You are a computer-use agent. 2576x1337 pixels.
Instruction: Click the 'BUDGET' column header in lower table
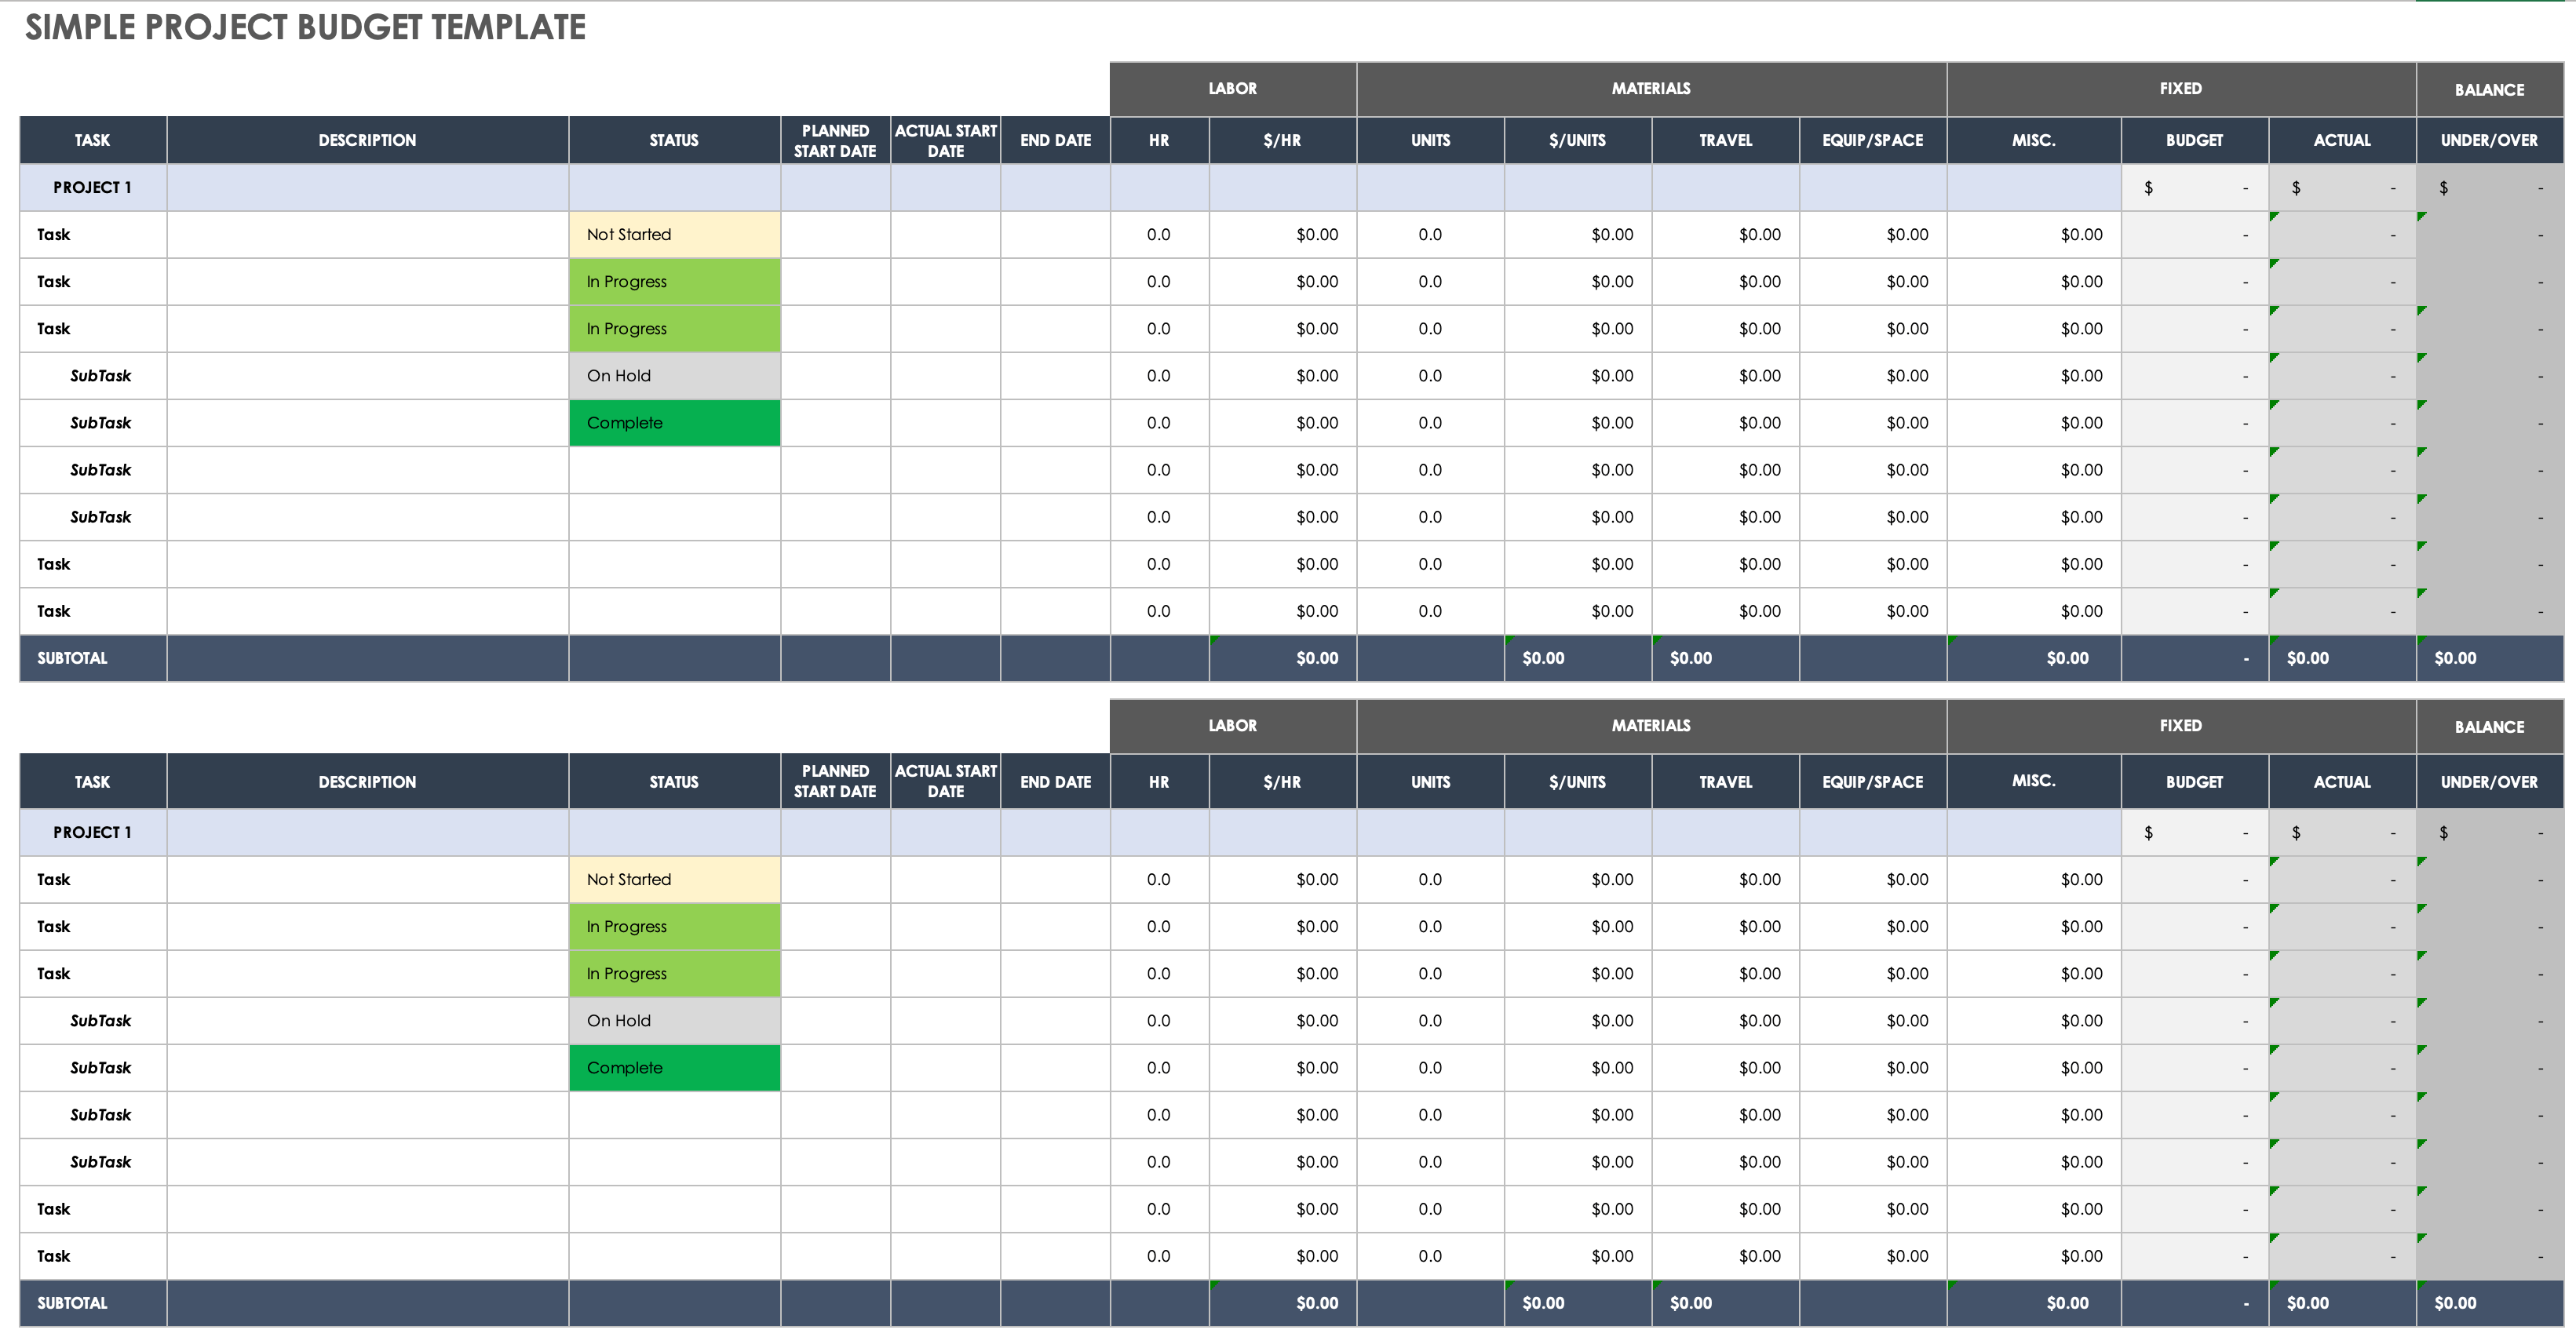click(x=2195, y=782)
